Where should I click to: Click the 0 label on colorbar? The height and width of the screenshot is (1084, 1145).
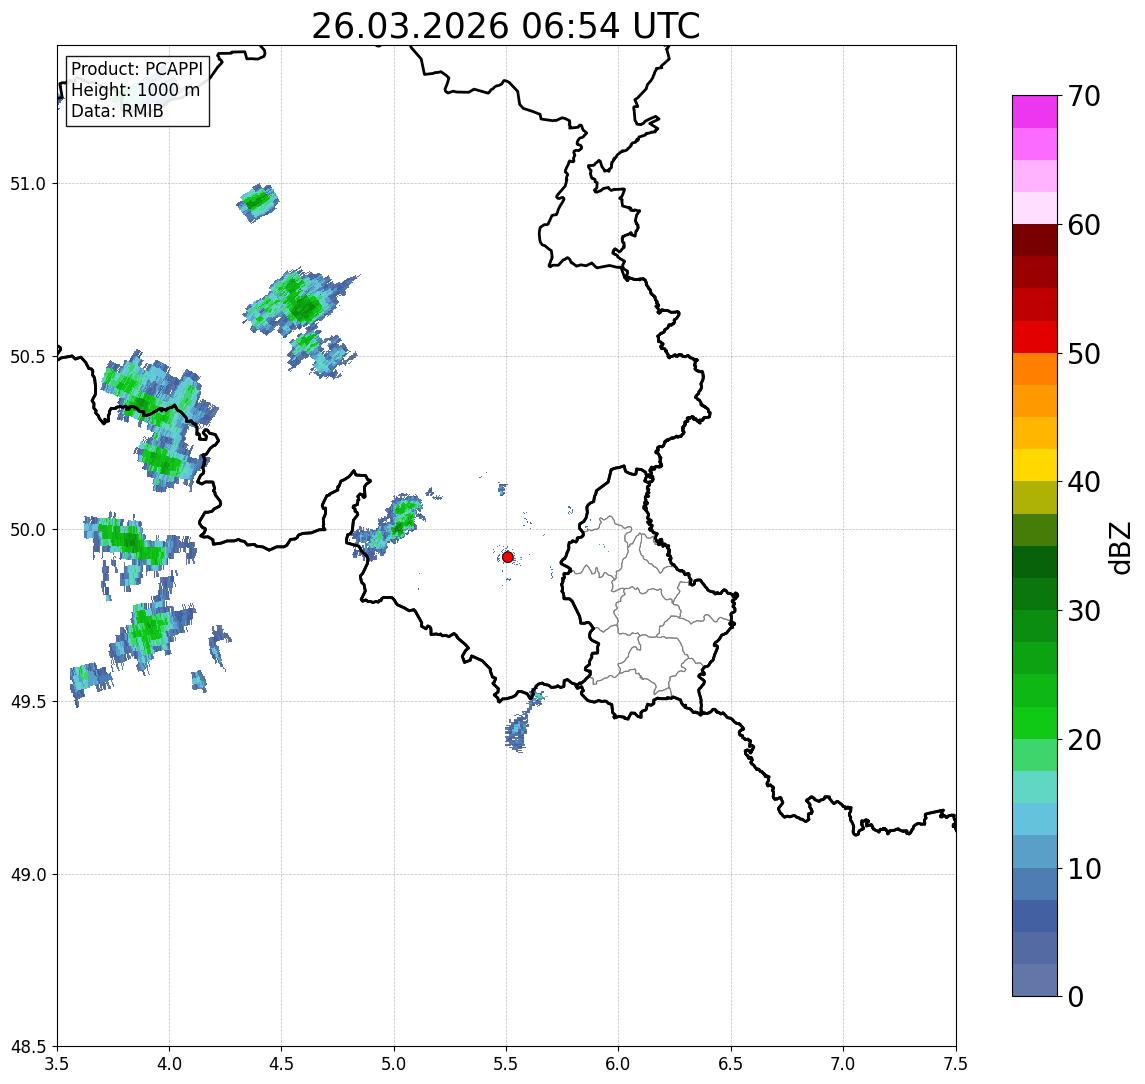click(1076, 996)
